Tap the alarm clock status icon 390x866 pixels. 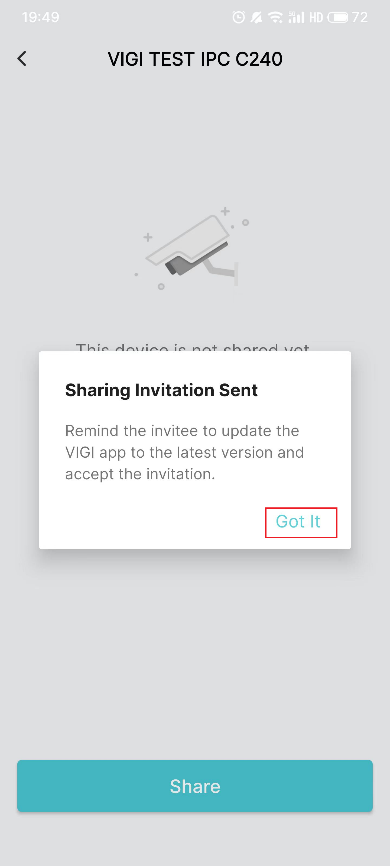pos(239,18)
